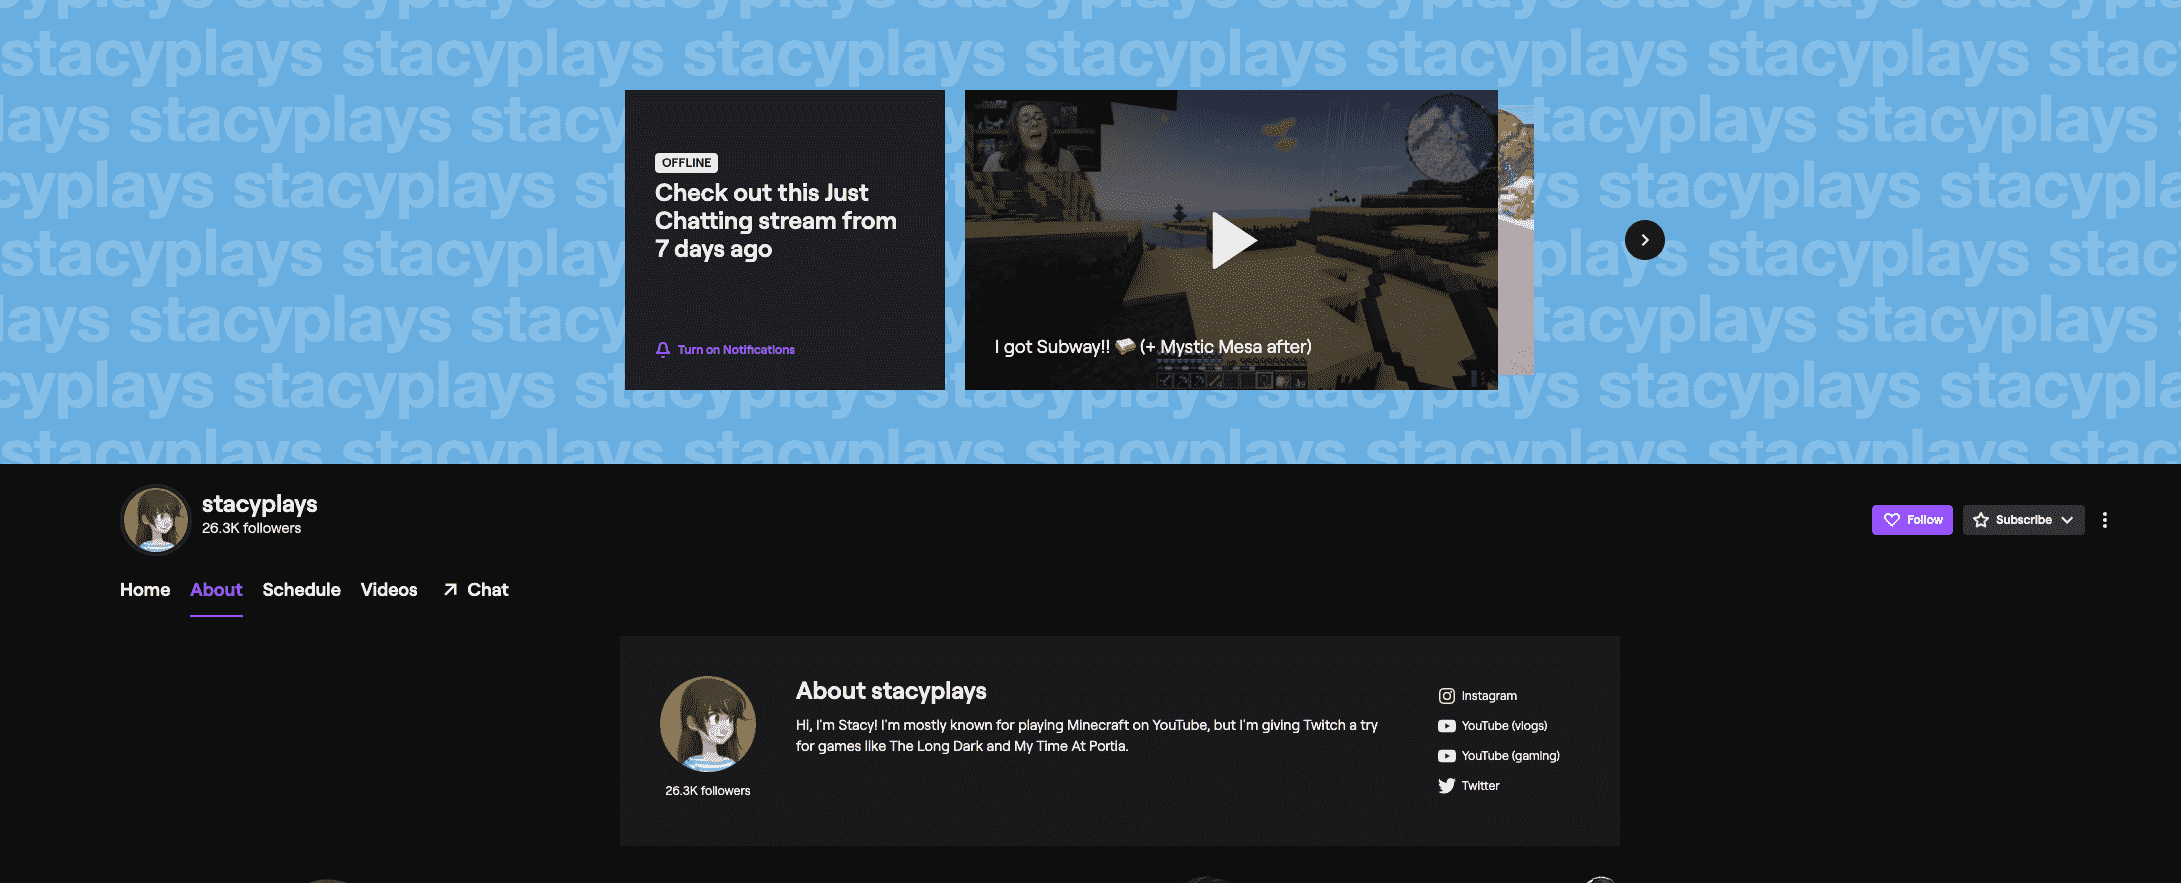Viewport: 2181px width, 883px height.
Task: Select the About tab
Action: [216, 590]
